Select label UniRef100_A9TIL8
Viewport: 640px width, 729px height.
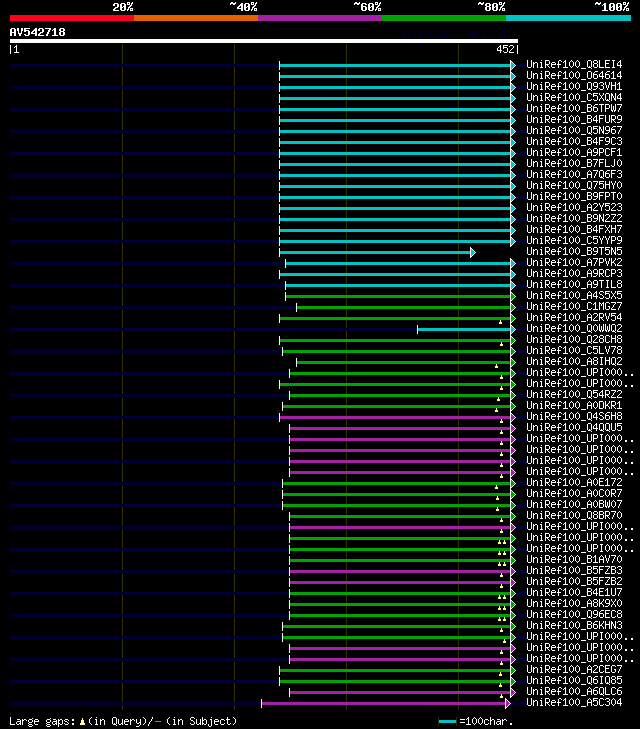(x=574, y=285)
